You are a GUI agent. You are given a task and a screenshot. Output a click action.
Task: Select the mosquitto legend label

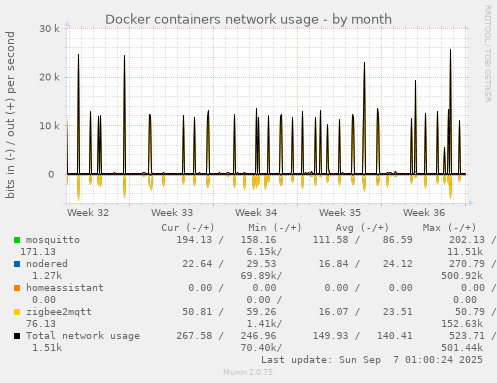[x=53, y=240]
